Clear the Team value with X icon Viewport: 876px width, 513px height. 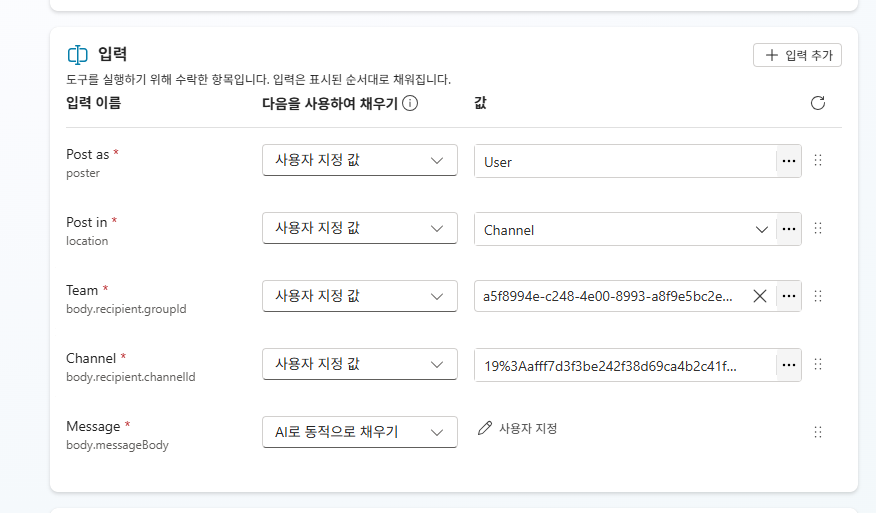(760, 296)
